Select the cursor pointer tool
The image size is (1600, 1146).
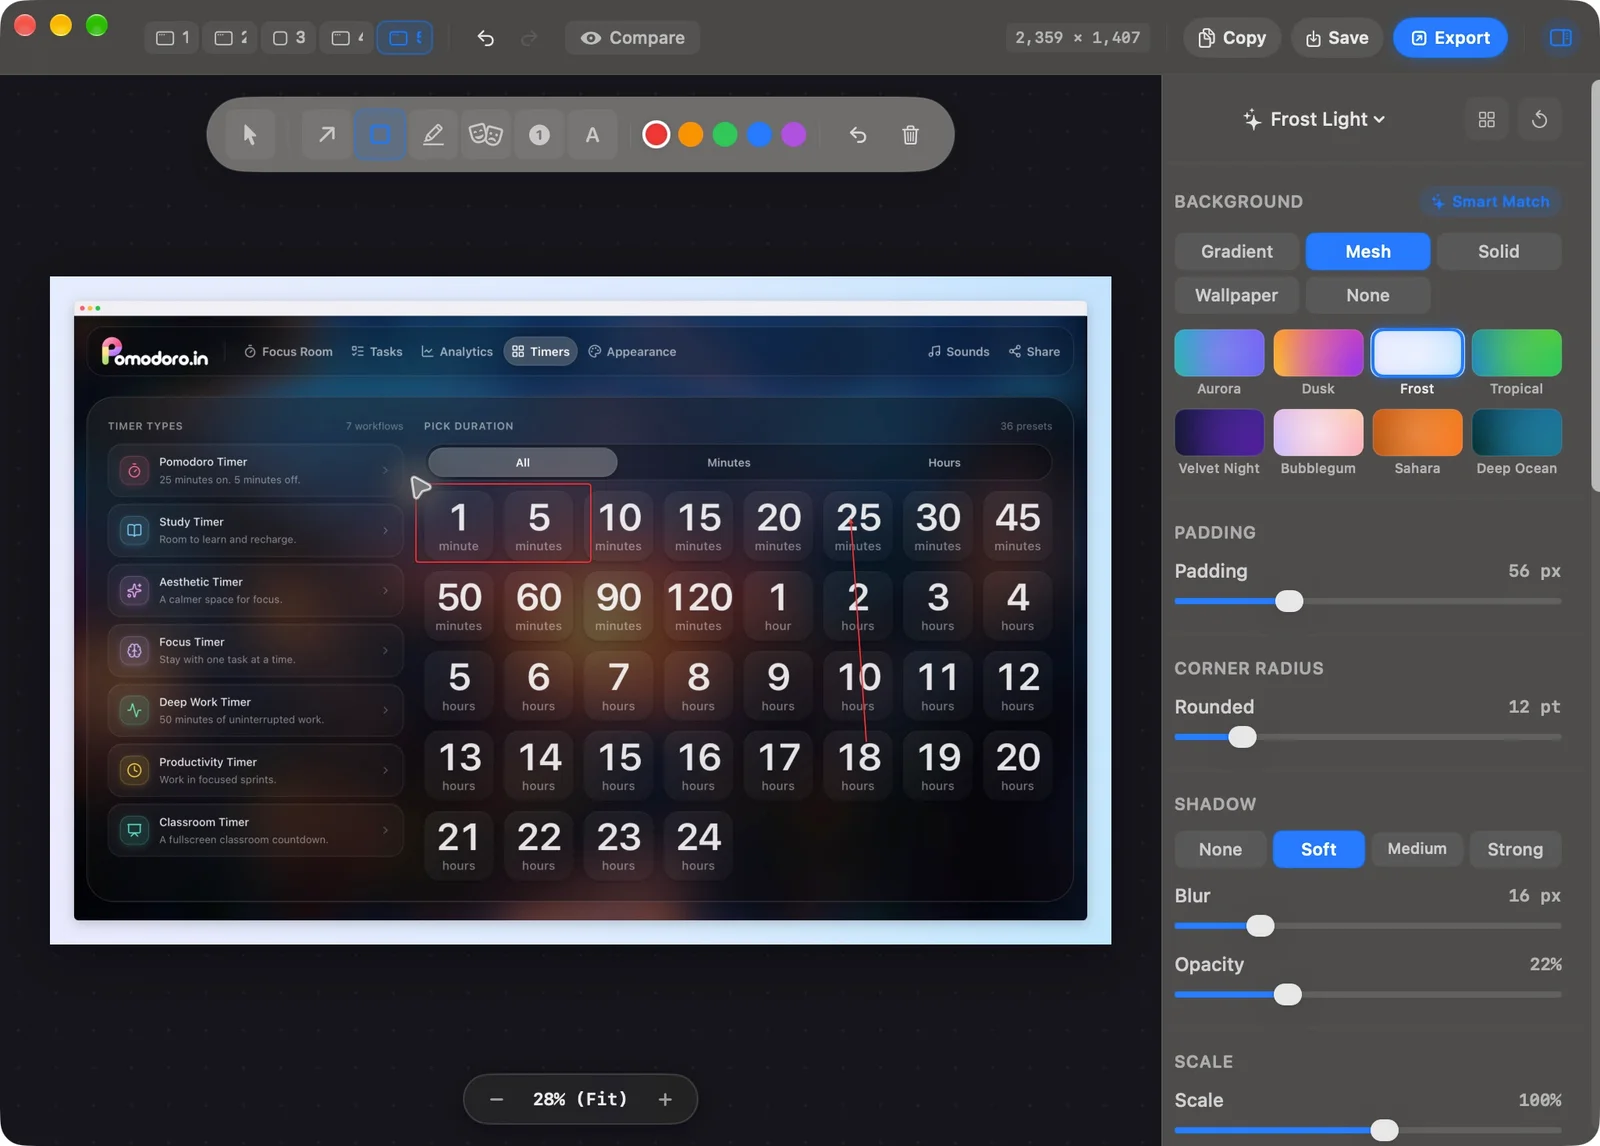250,134
